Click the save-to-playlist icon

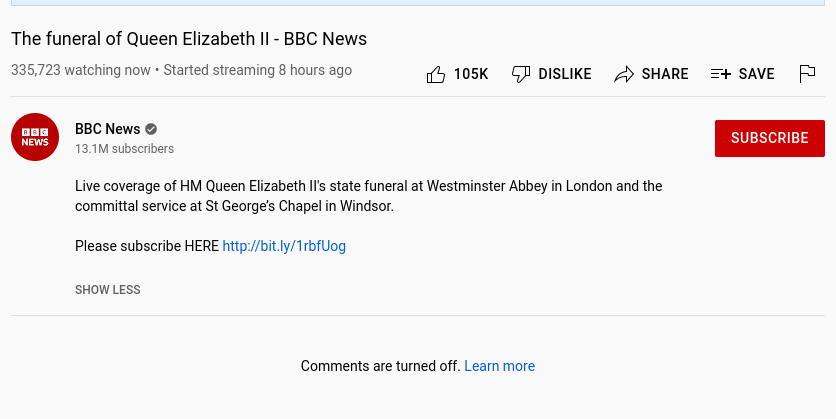[721, 74]
